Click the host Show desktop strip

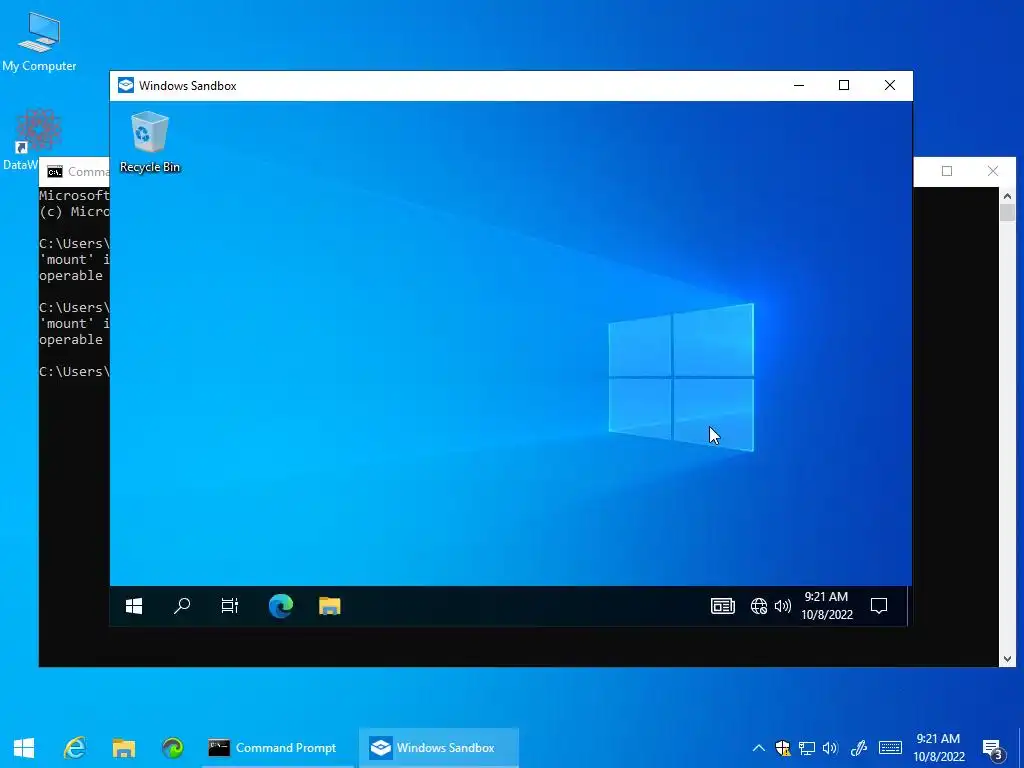(1021, 748)
